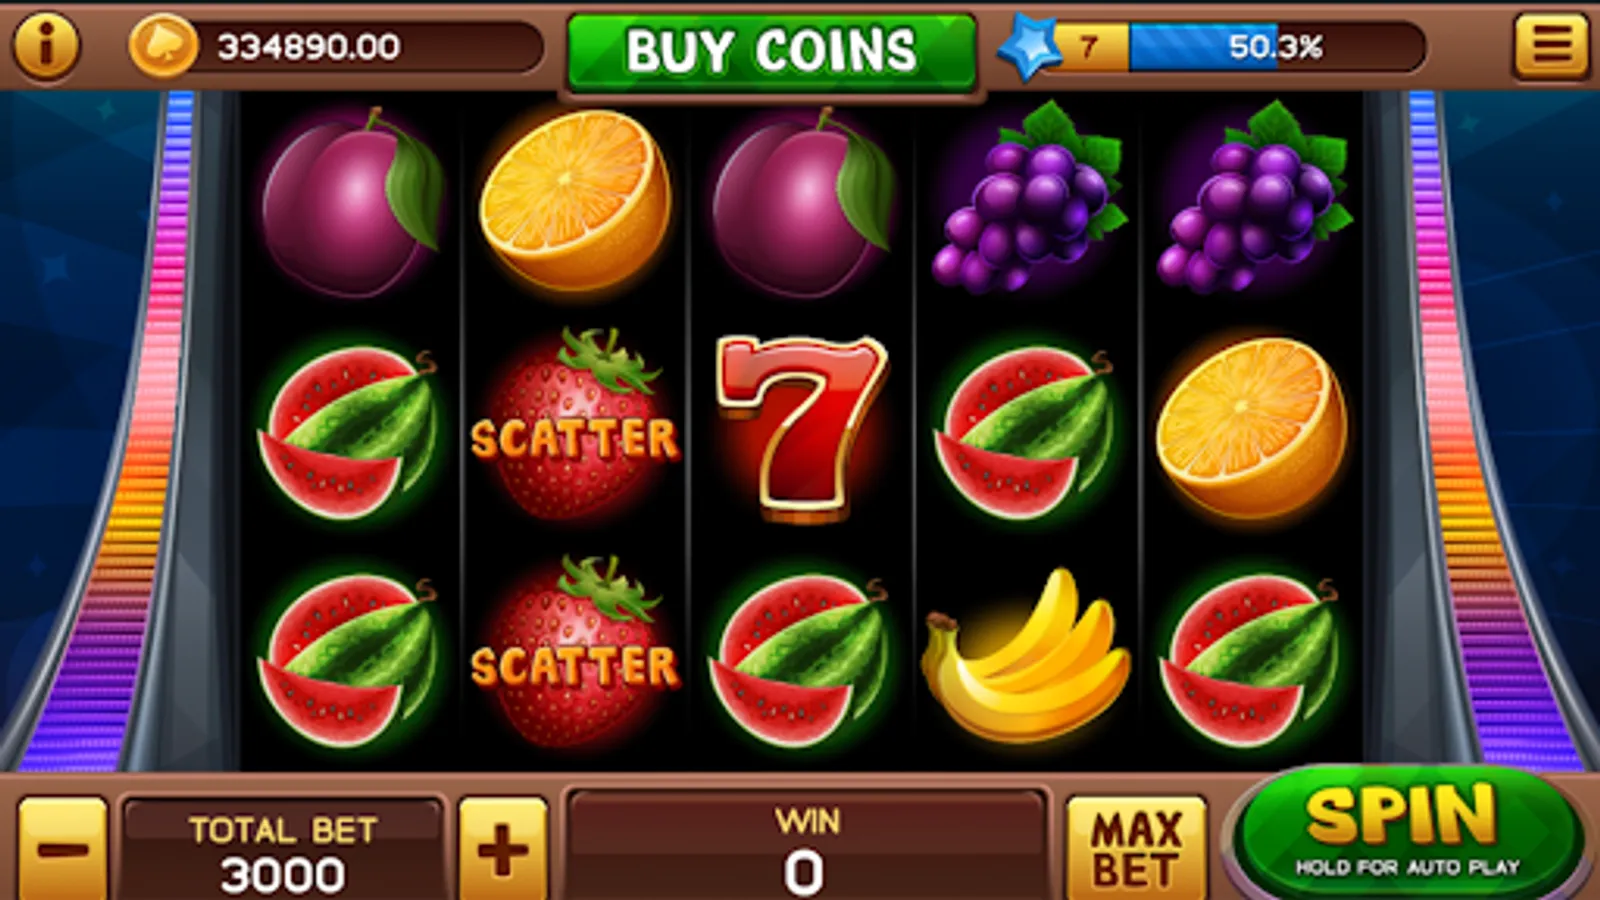Decrease total bet with minus button
Screen dimensions: 1600x900
[62, 848]
